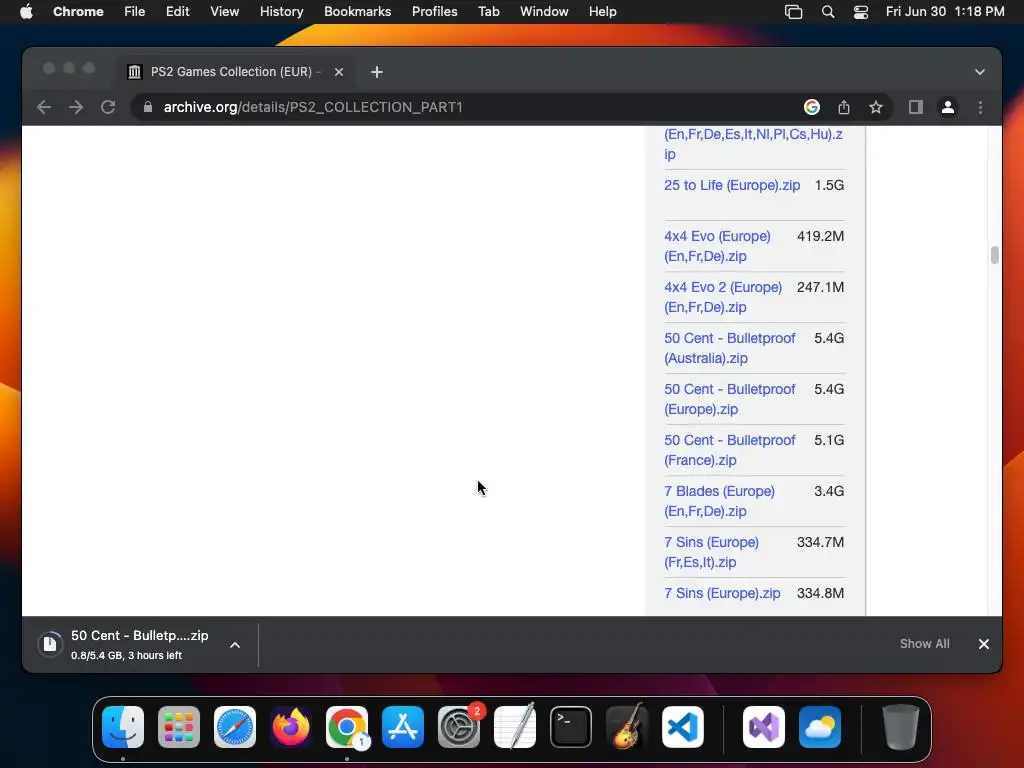Download 50 Cent - Bulletproof (Australia).zip

coord(729,348)
